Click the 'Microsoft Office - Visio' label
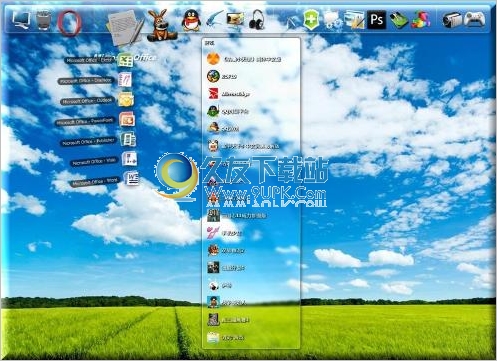Image resolution: width=497 pixels, height=361 pixels. click(94, 162)
